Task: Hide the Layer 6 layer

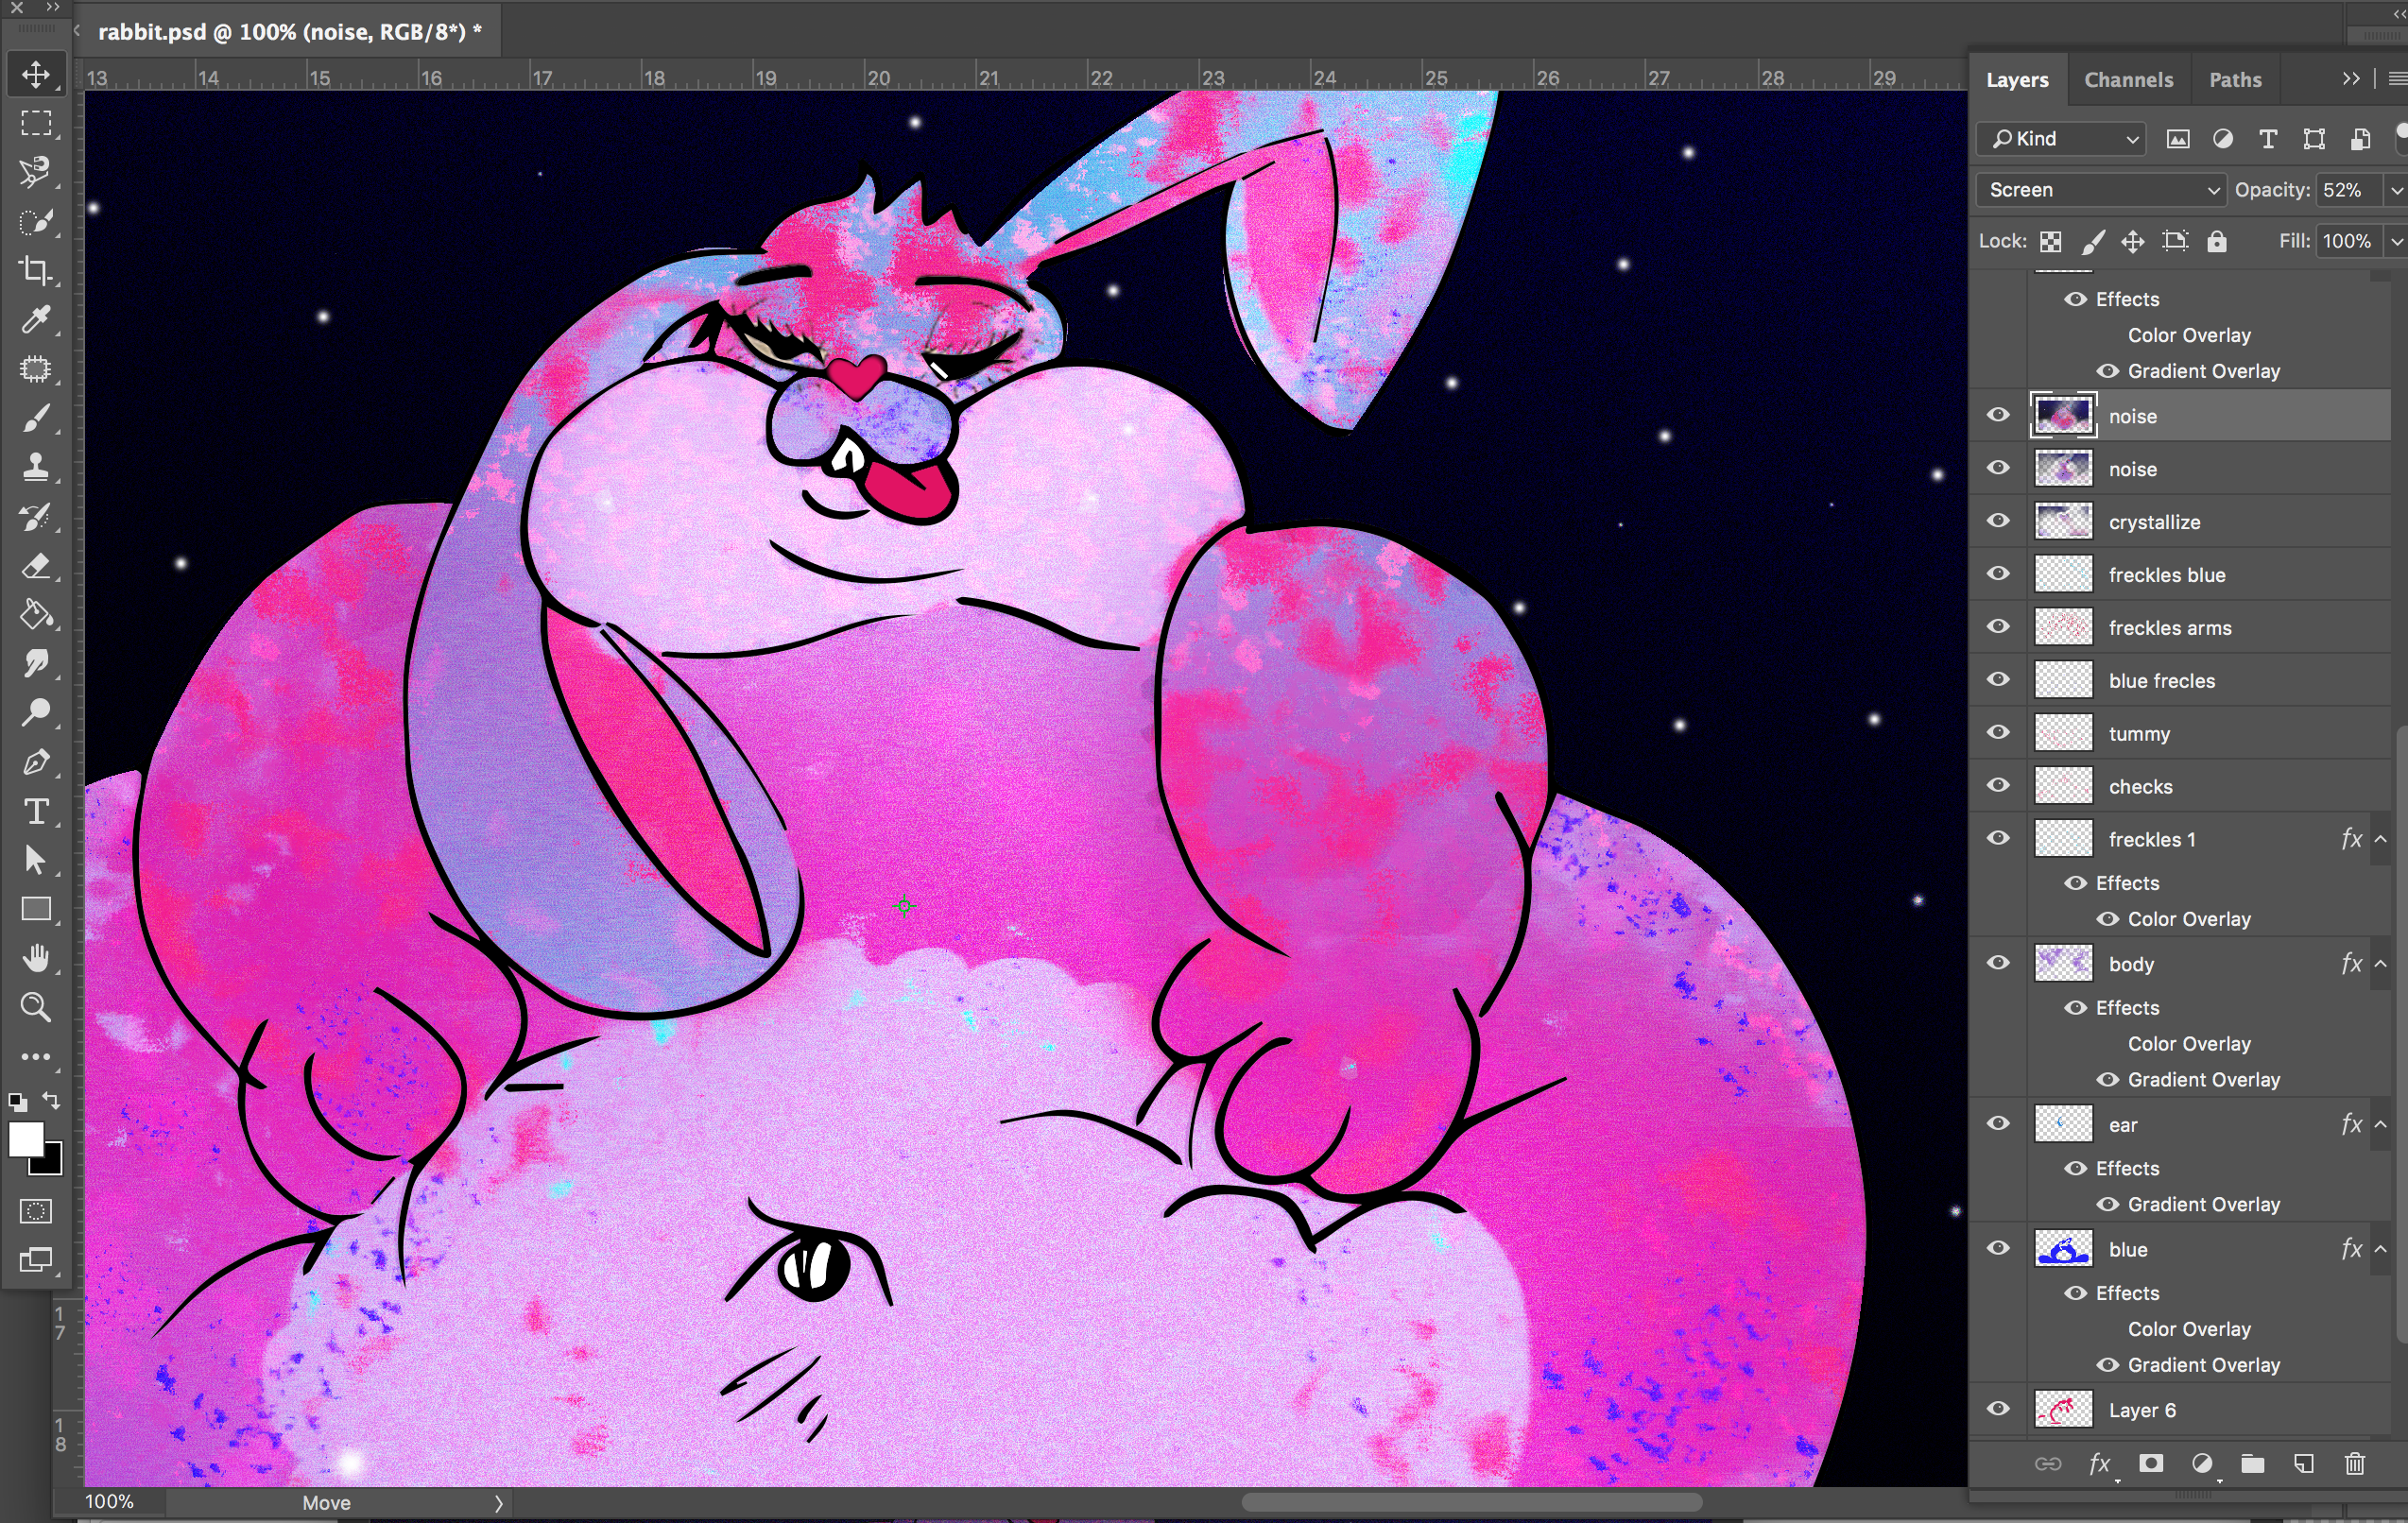Action: click(1998, 1409)
